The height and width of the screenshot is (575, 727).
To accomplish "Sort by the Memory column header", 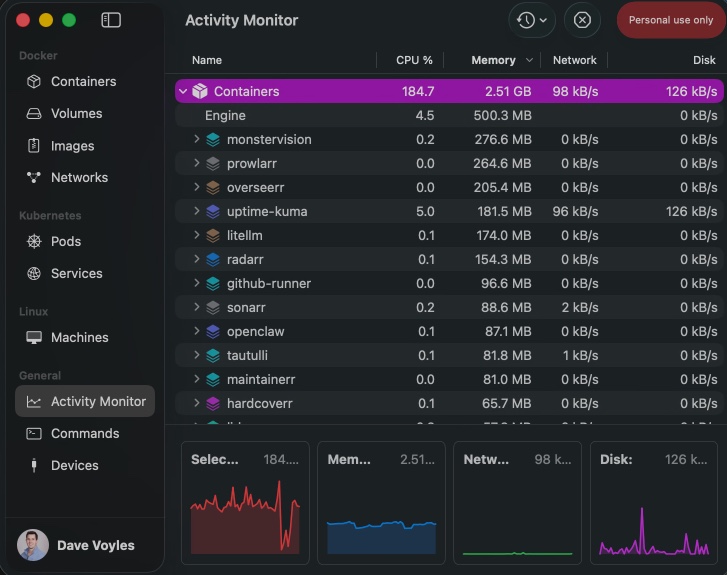I will (x=493, y=60).
